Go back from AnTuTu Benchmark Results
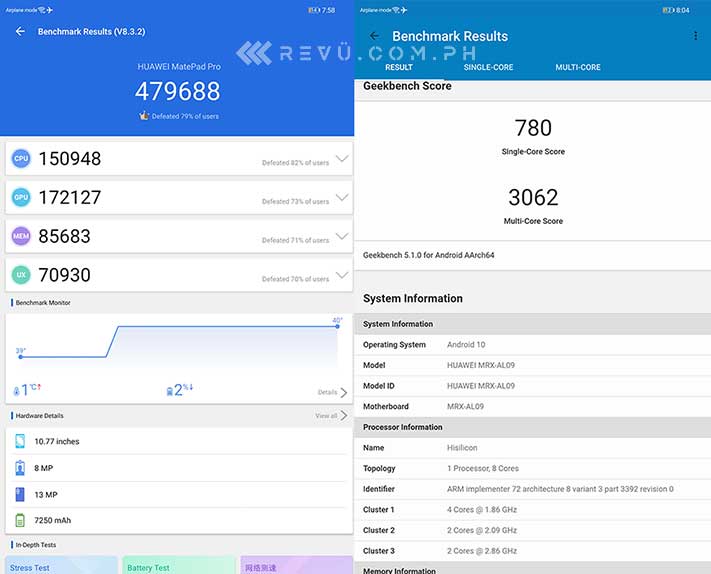Viewport: 711px width, 574px height. tap(20, 31)
